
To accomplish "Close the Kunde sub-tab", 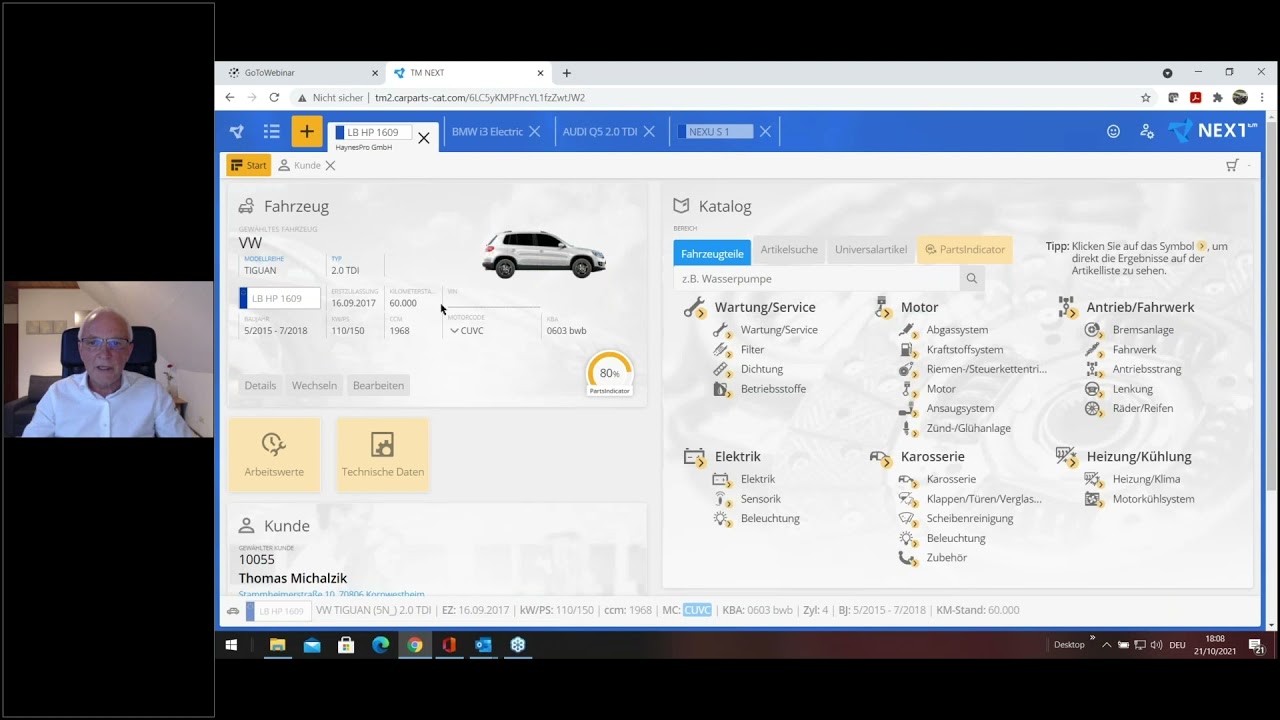I will click(330, 166).
